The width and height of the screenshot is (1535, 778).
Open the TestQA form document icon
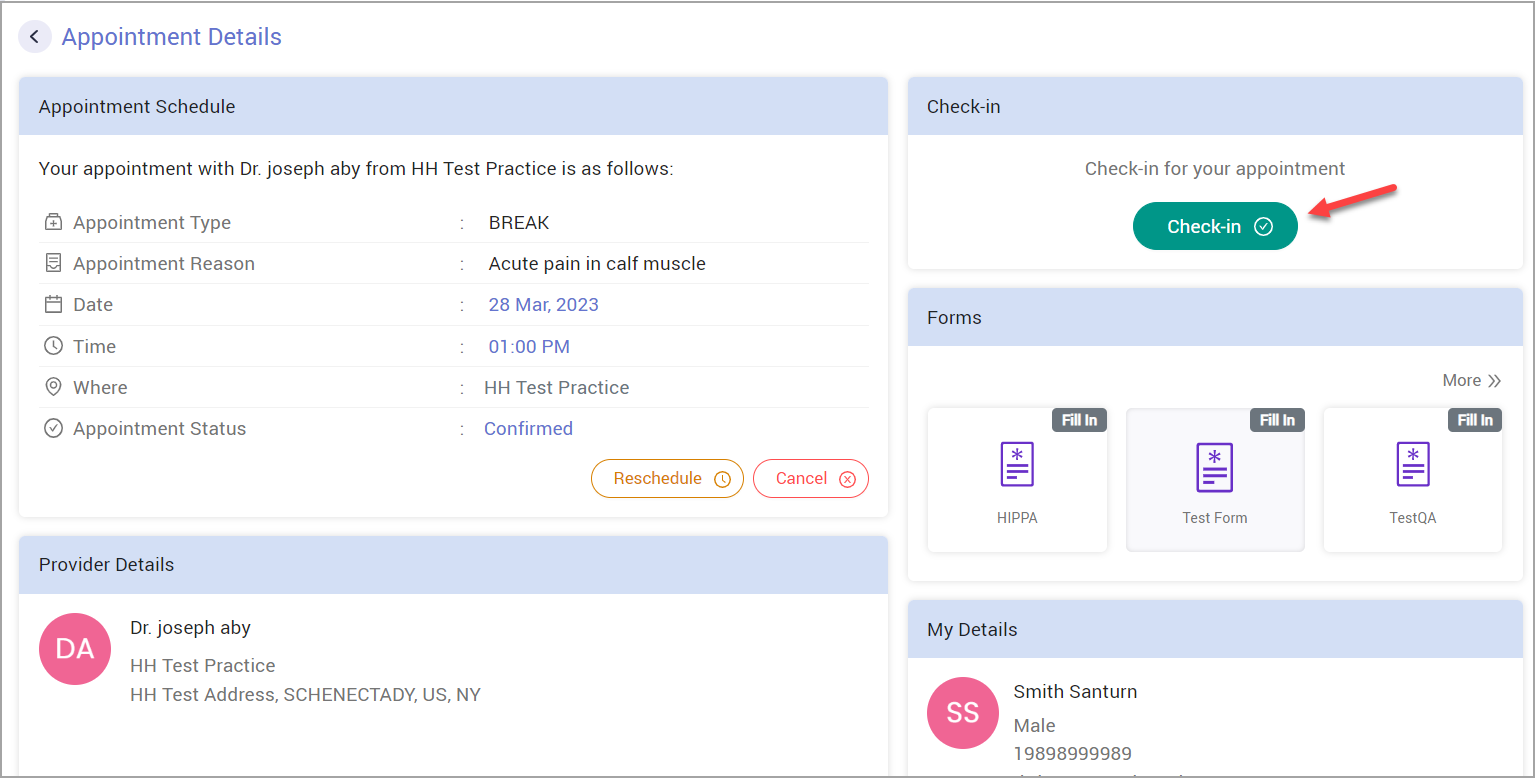(x=1412, y=464)
